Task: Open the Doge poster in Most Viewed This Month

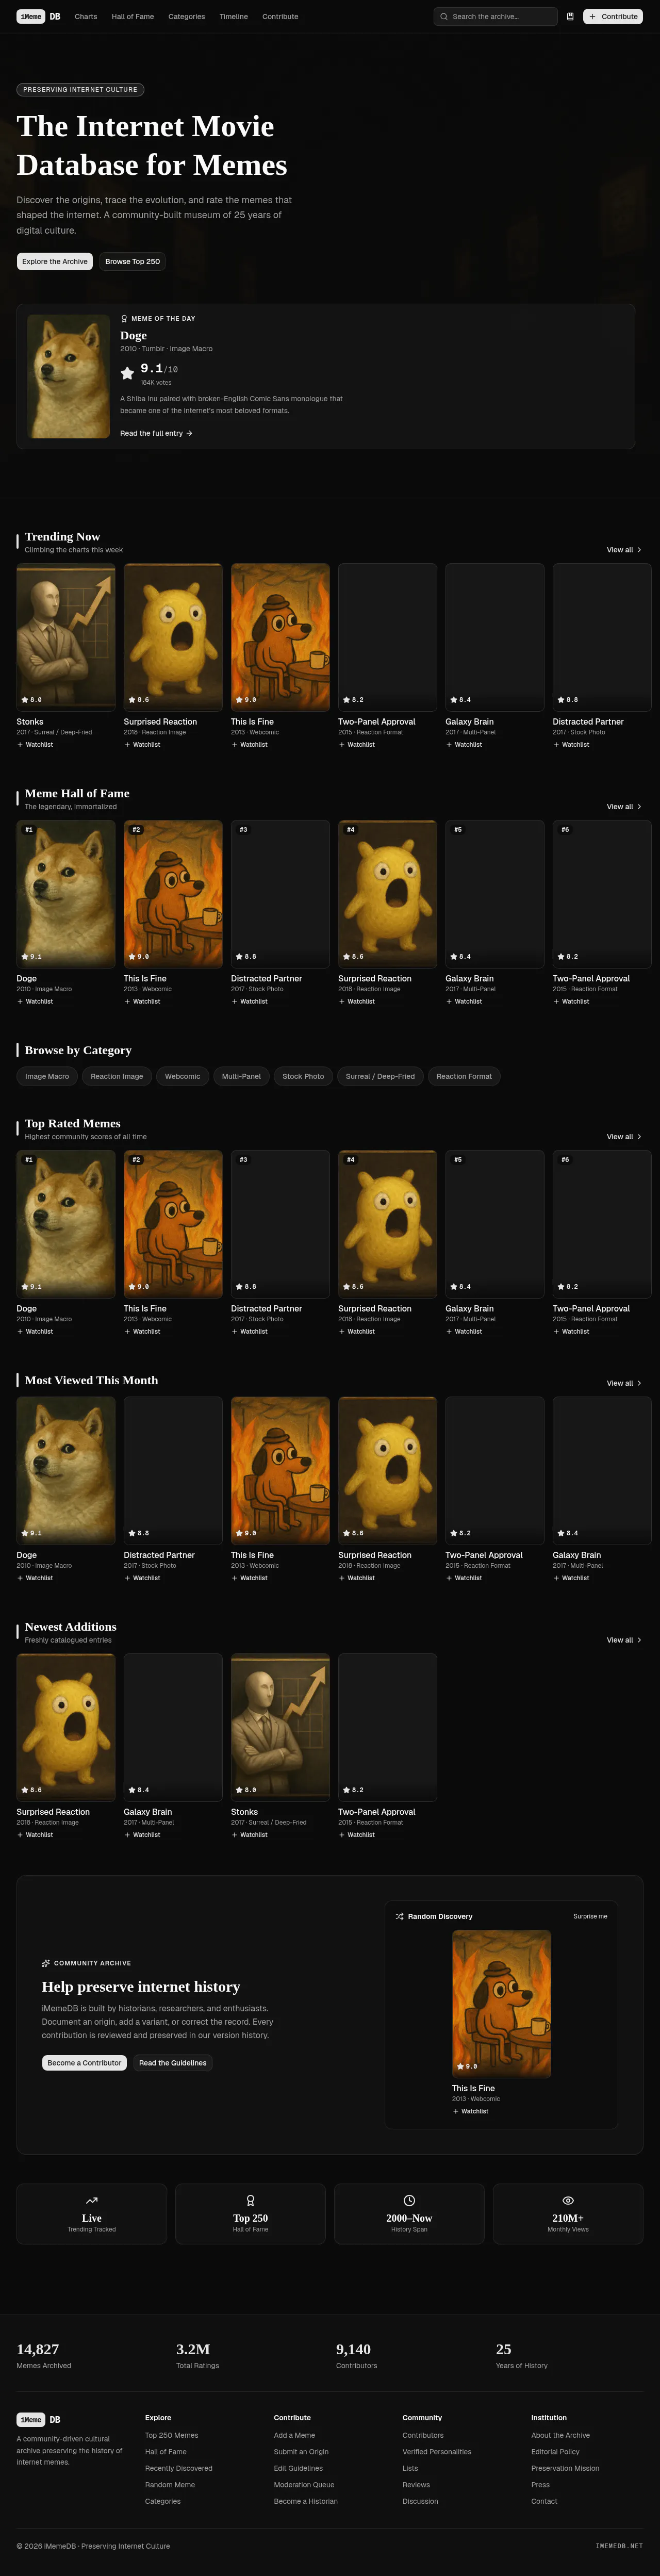Action: 66,1470
